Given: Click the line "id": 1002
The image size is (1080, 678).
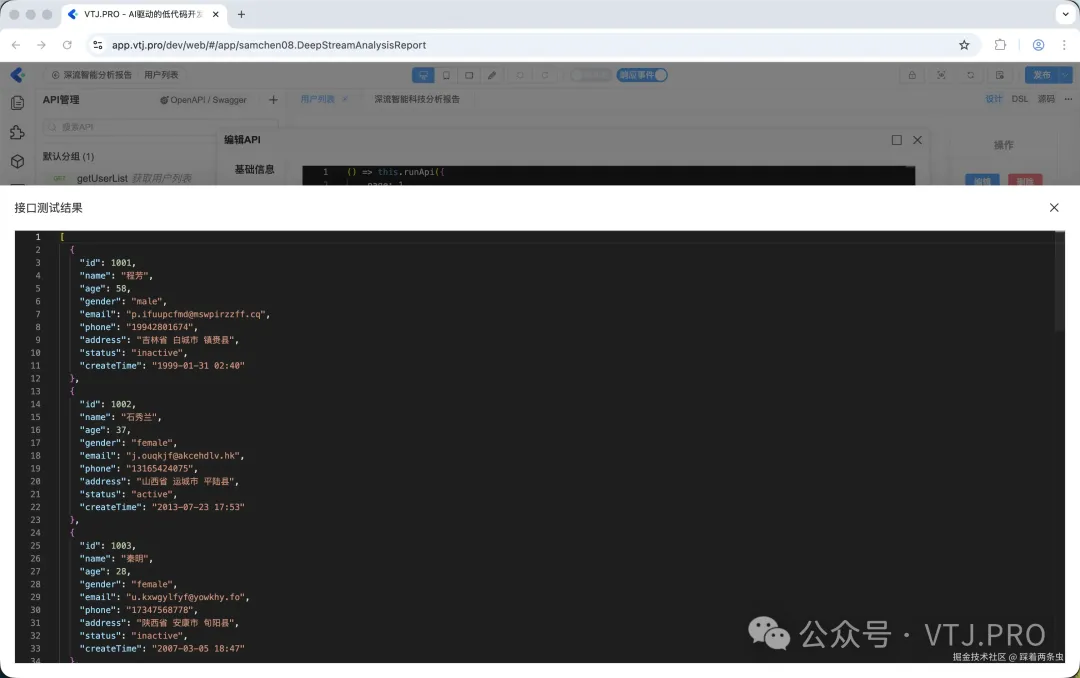Looking at the screenshot, I should click(x=107, y=404).
